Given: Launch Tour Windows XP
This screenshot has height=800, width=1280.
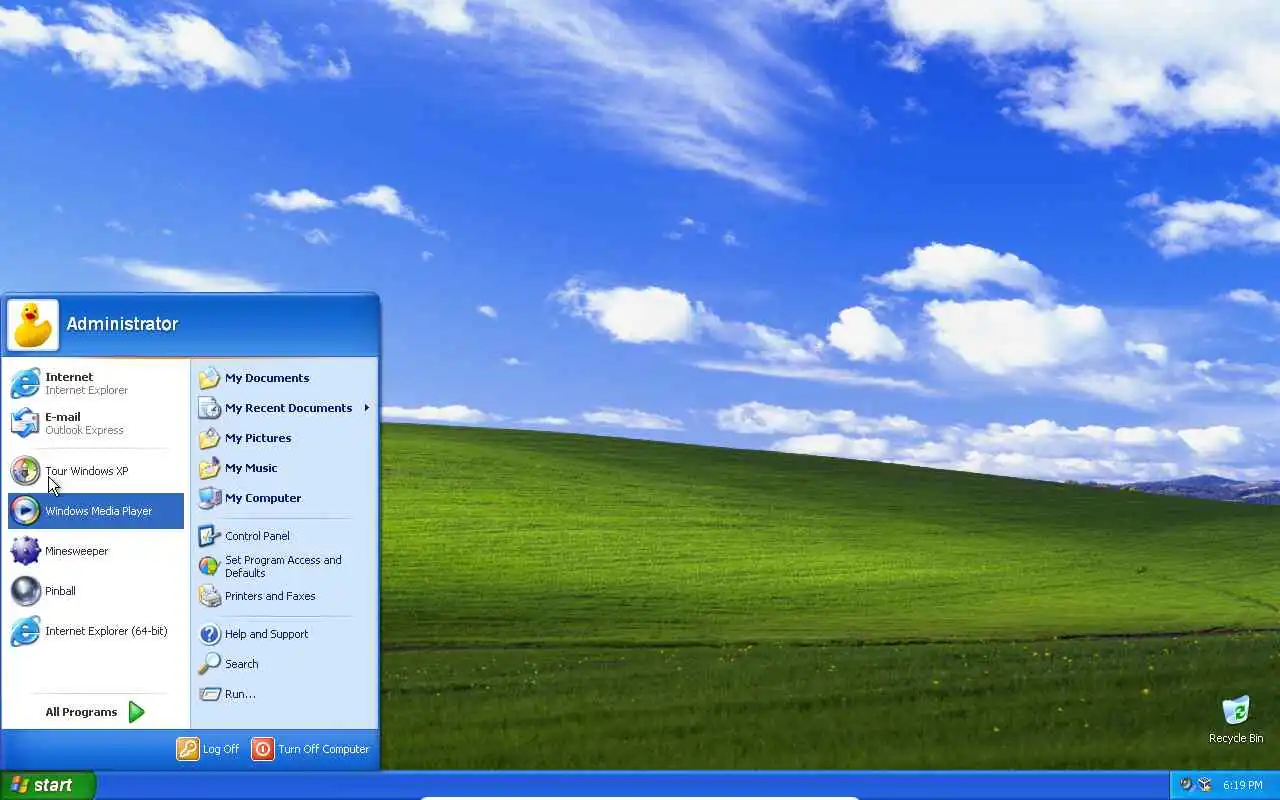Looking at the screenshot, I should [x=96, y=471].
